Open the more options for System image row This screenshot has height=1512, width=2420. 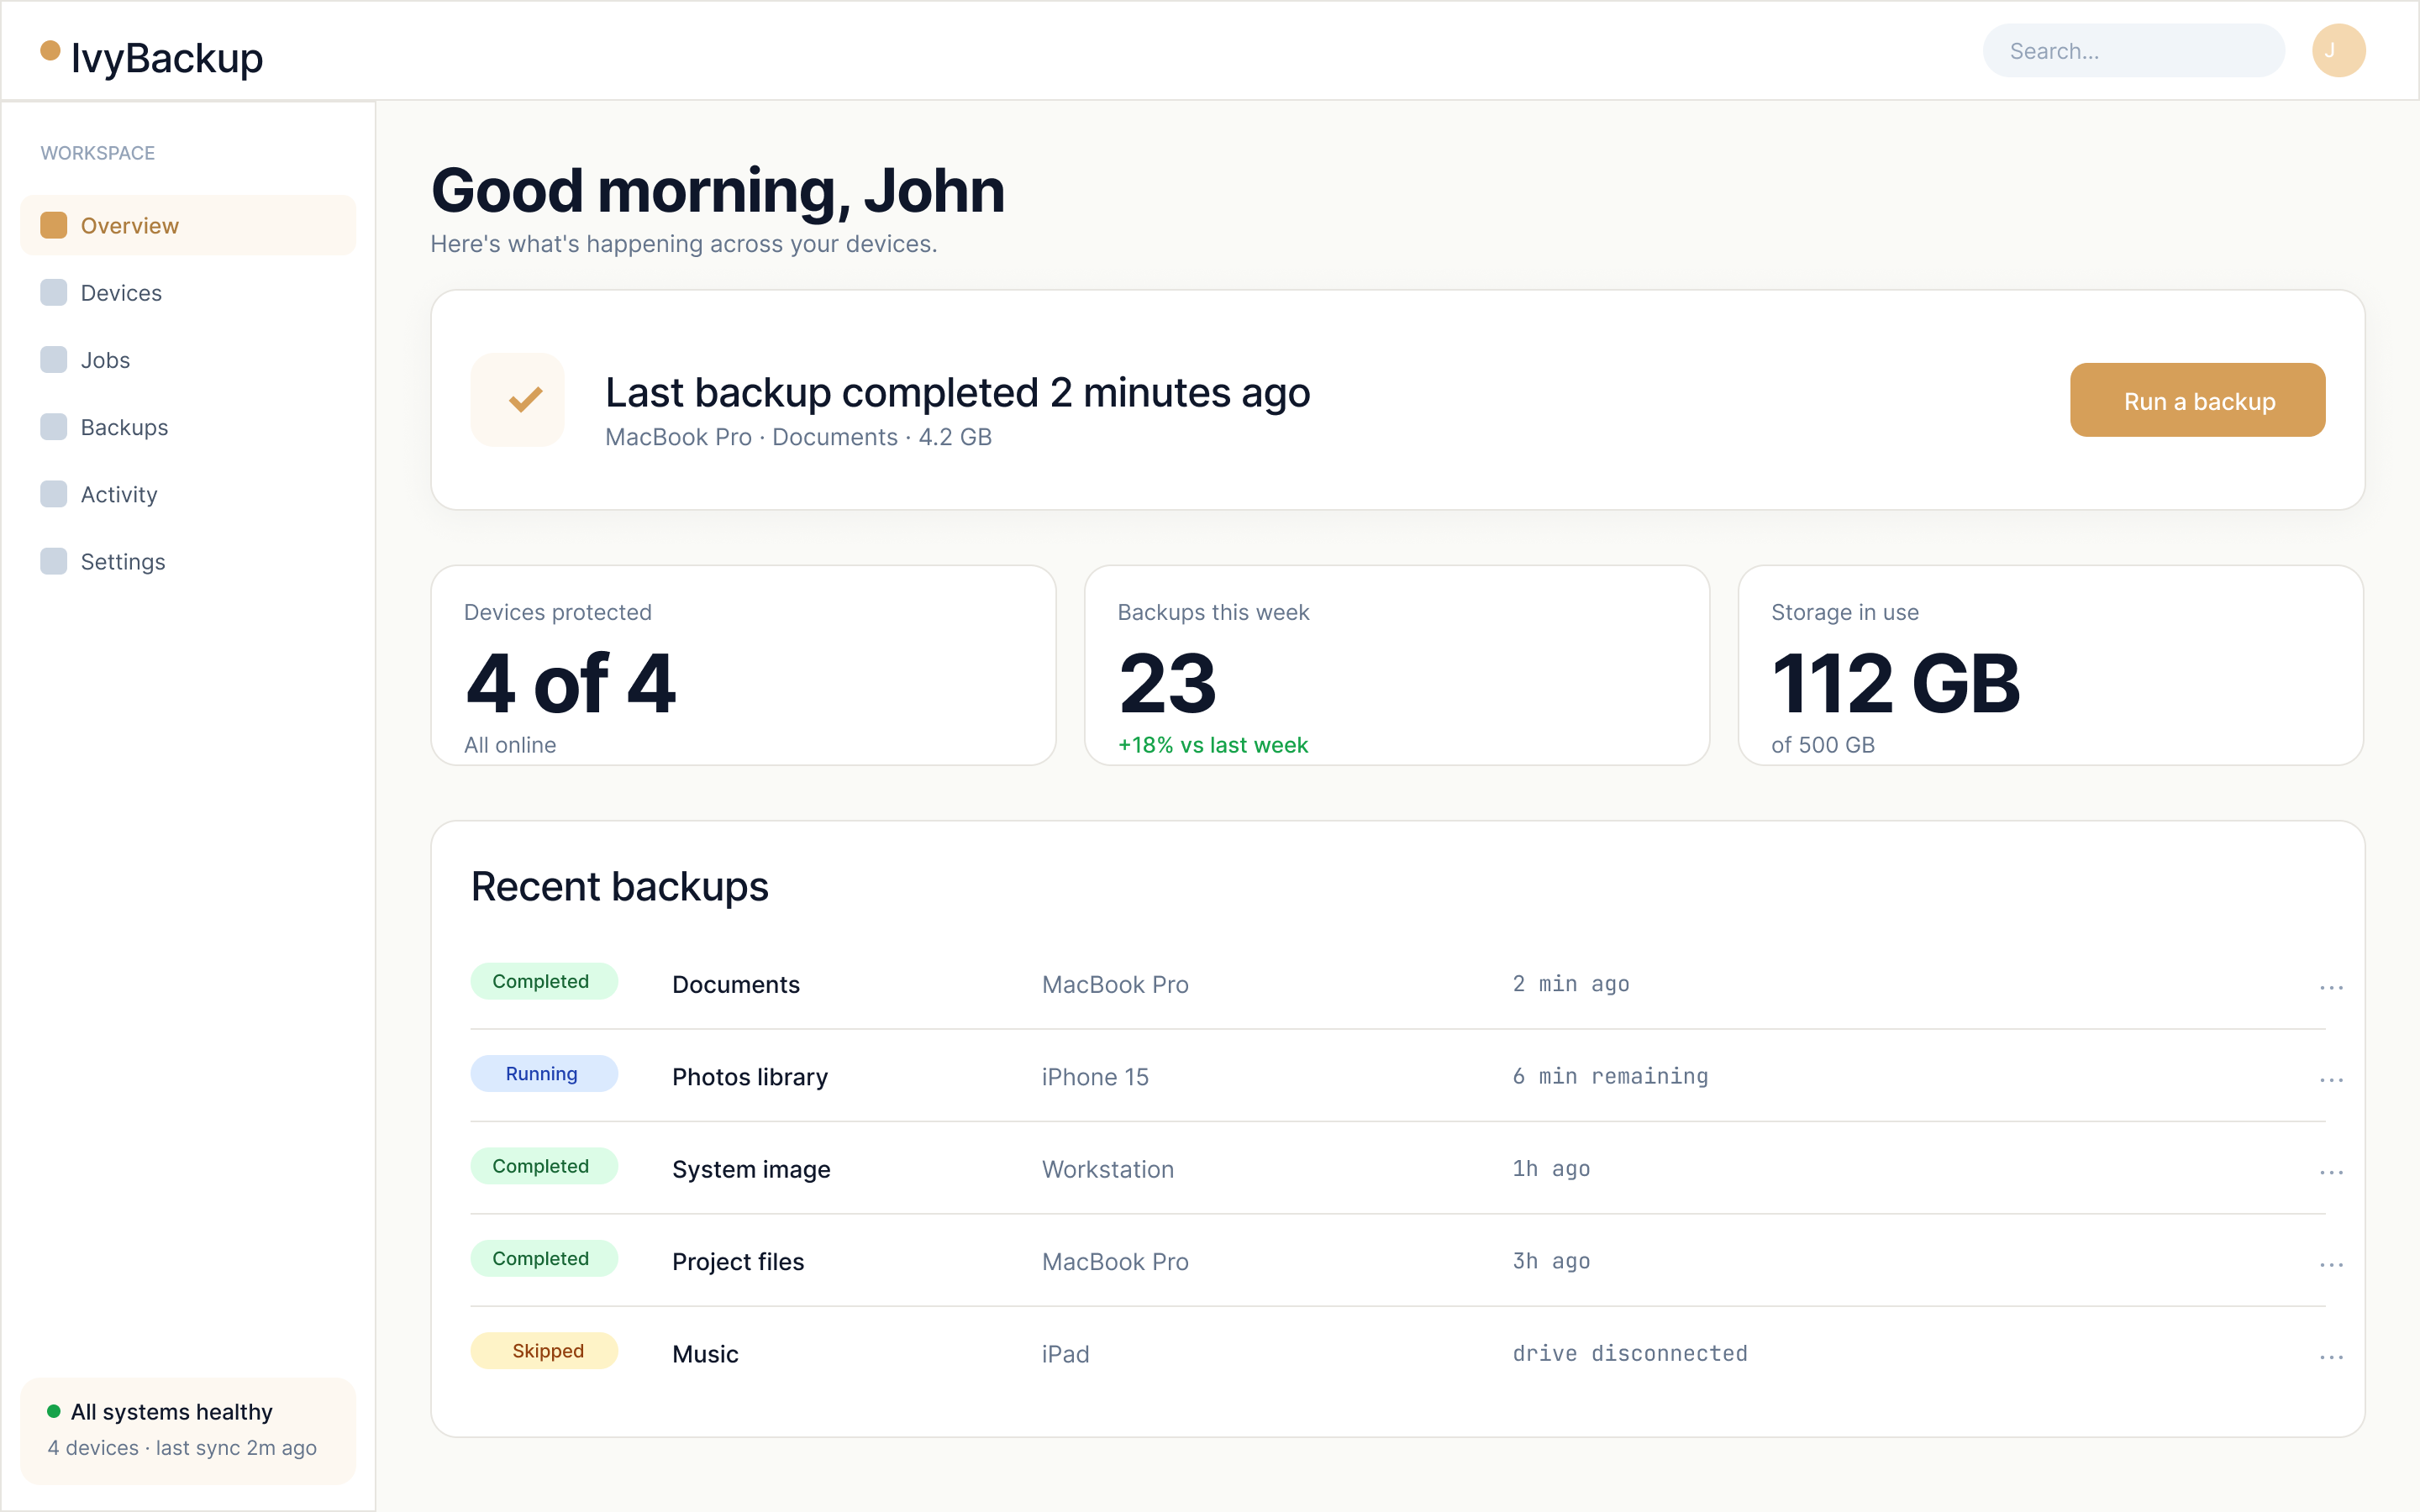click(x=2331, y=1172)
